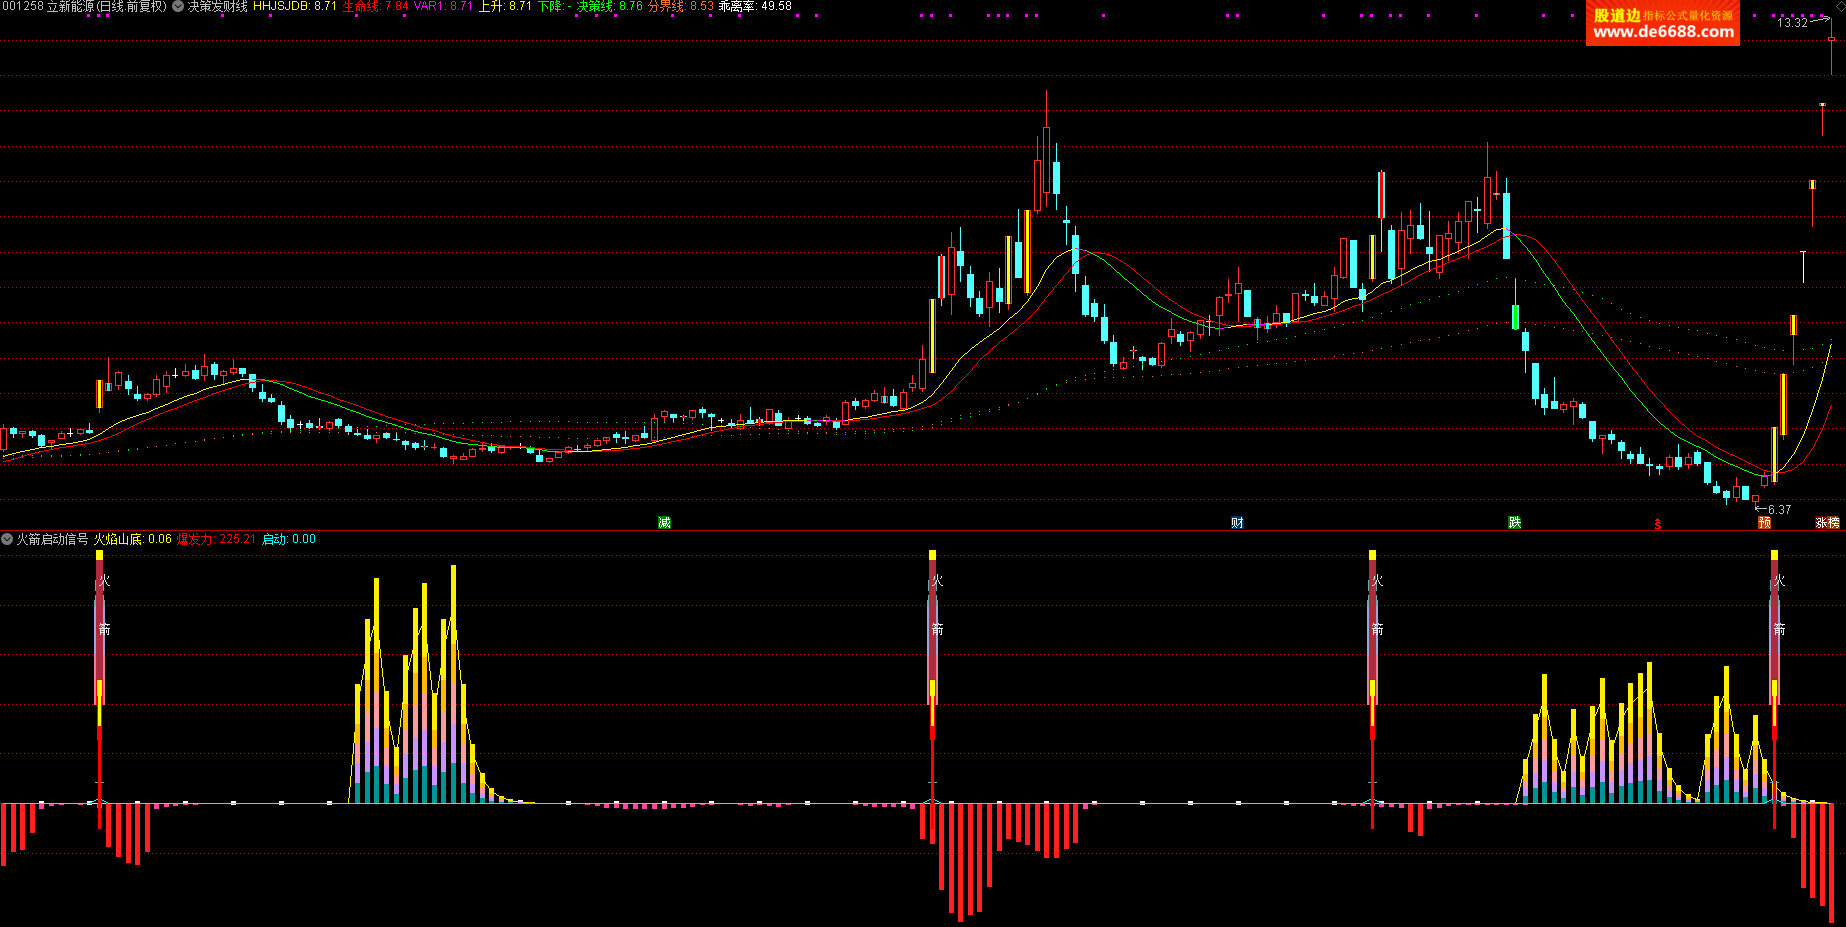Select the red 生命线: 7.84 value
This screenshot has width=1846, height=927.
[376, 6]
